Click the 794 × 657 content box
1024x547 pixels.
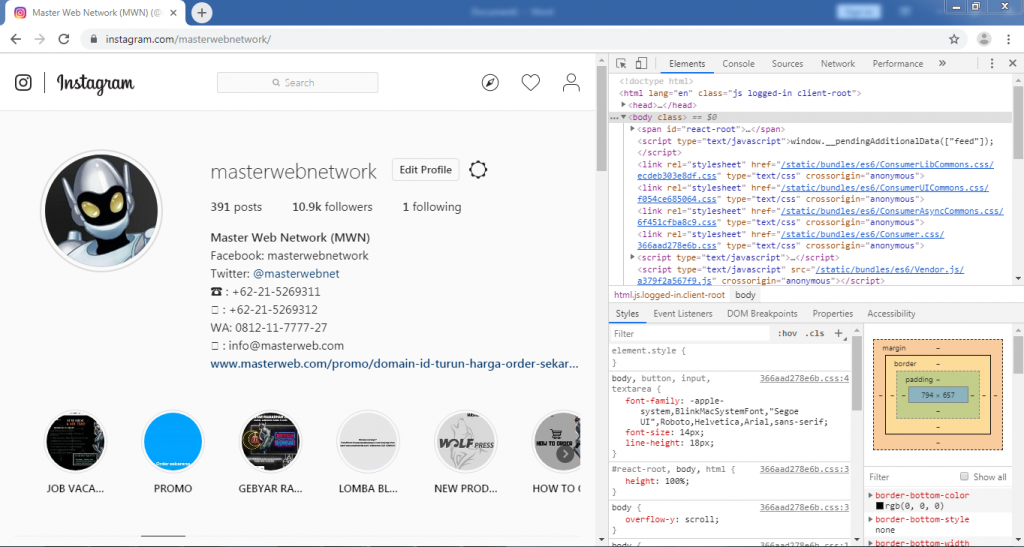click(x=938, y=395)
